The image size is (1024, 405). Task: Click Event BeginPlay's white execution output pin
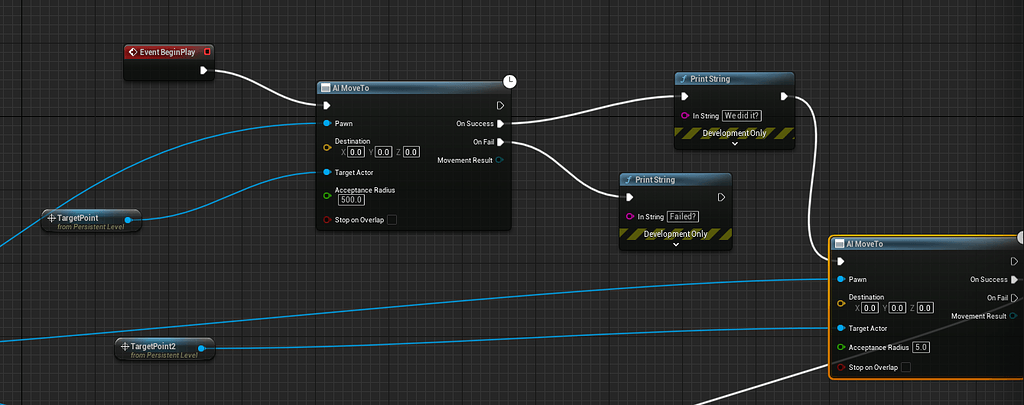[x=204, y=71]
